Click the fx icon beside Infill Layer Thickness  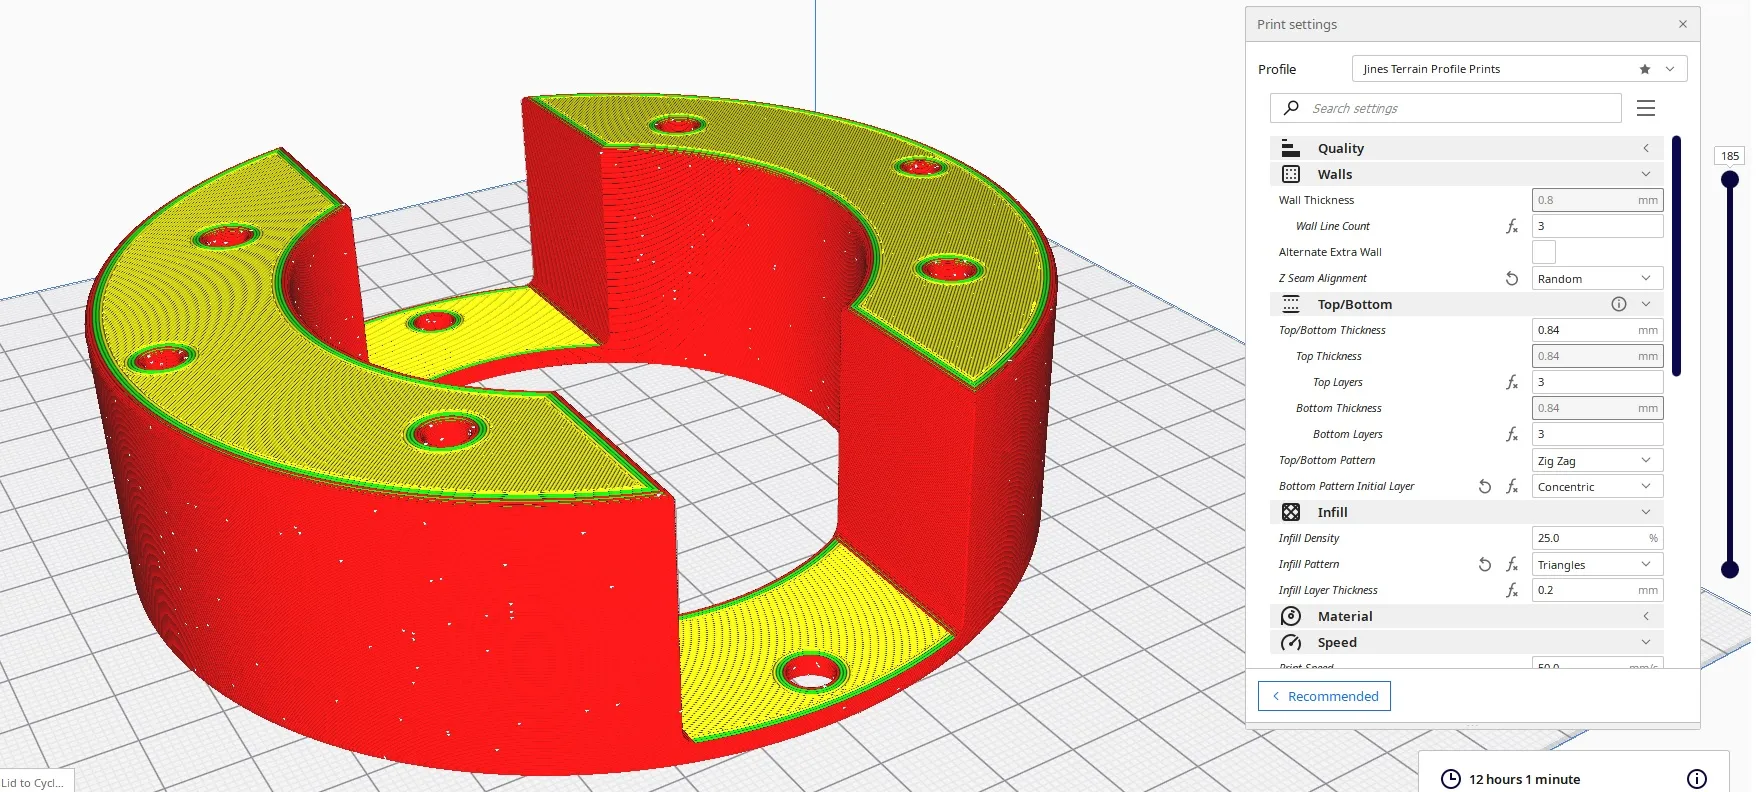(1512, 591)
